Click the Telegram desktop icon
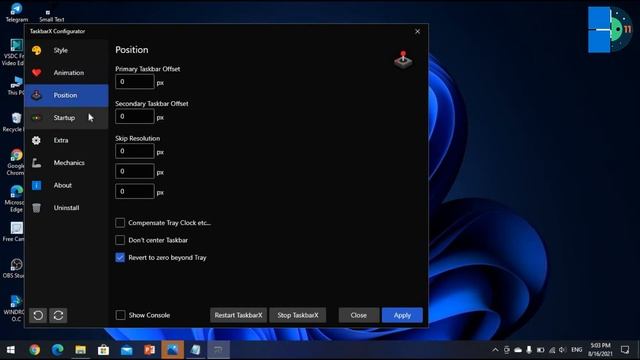Image resolution: width=640 pixels, height=360 pixels. [x=16, y=12]
